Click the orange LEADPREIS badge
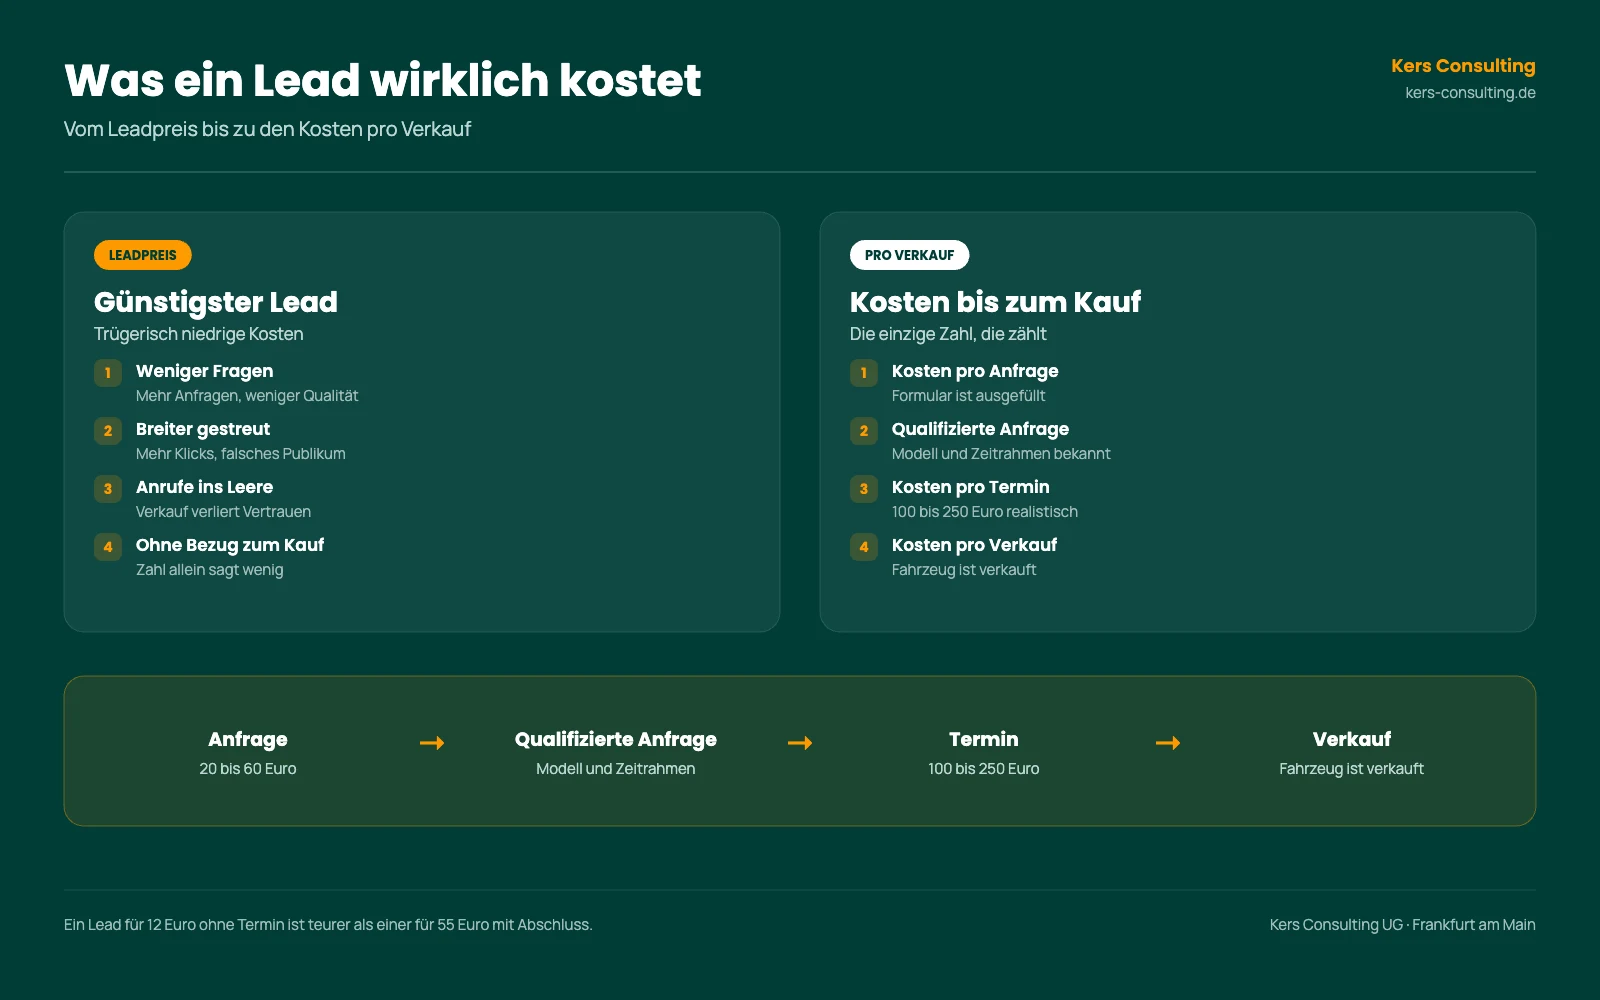Viewport: 1600px width, 1000px height. [142, 255]
